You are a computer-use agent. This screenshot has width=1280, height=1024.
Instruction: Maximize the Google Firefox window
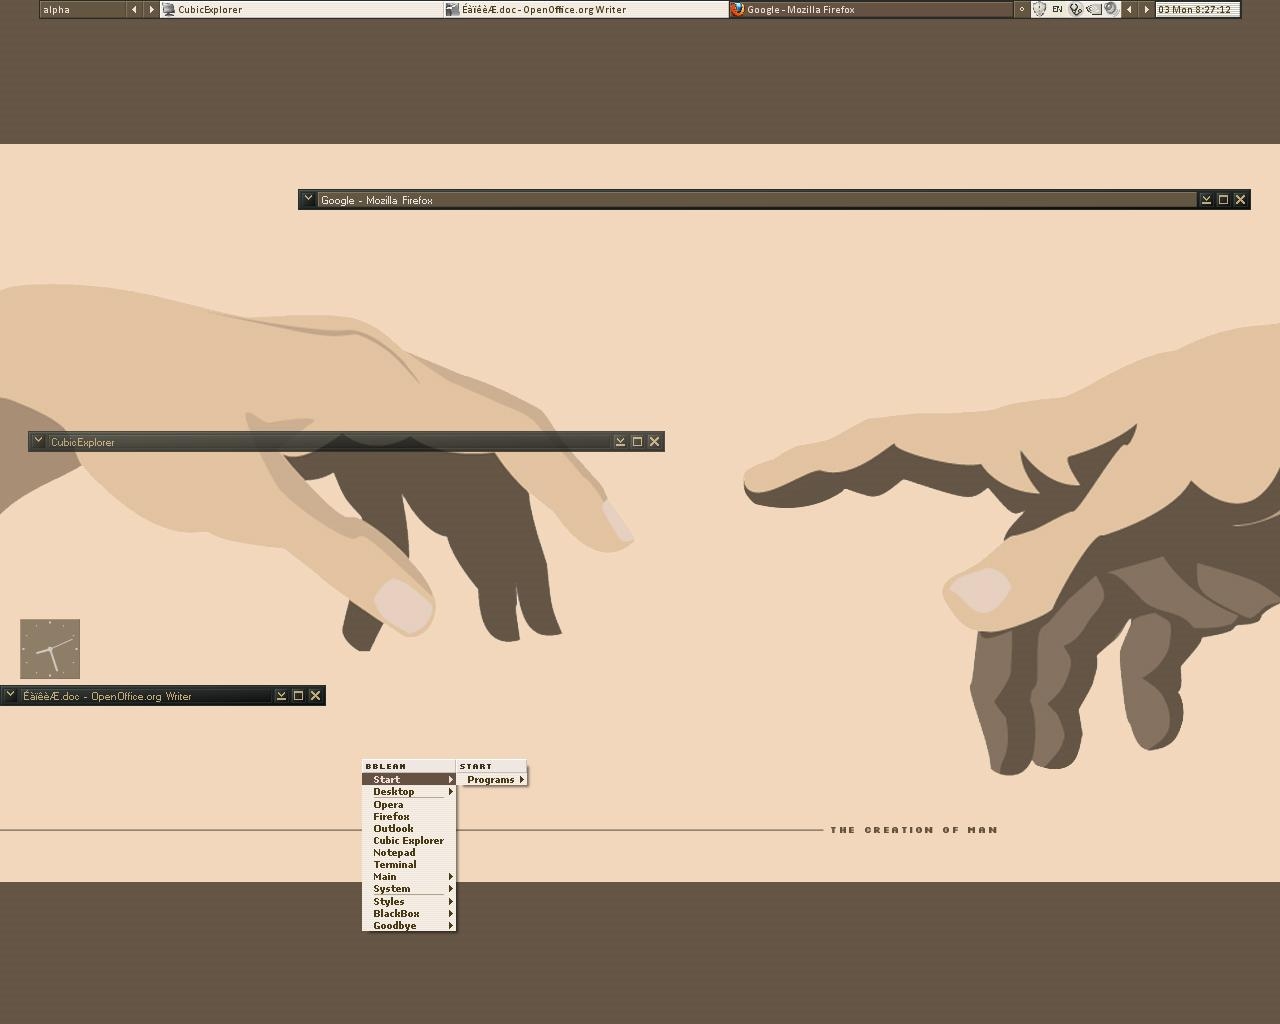1223,200
